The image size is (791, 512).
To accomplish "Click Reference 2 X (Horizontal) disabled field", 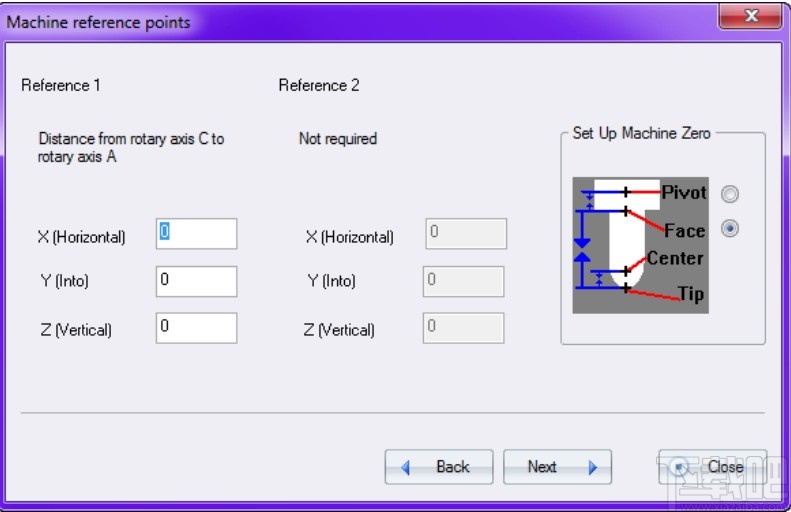I will pos(465,234).
